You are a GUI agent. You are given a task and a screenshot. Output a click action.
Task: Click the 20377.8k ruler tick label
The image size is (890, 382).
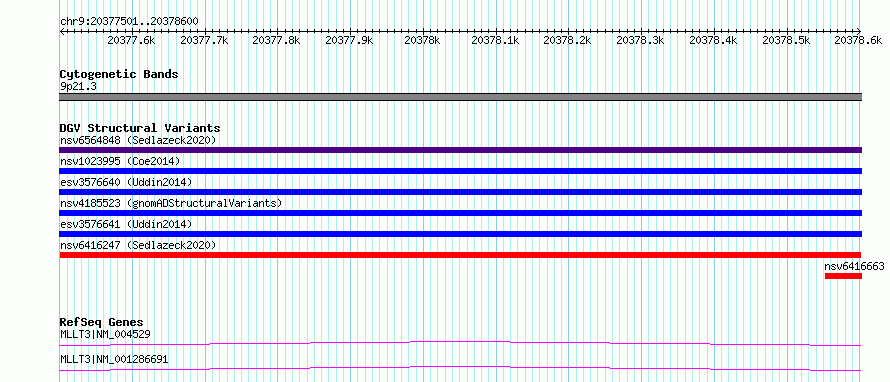click(276, 40)
